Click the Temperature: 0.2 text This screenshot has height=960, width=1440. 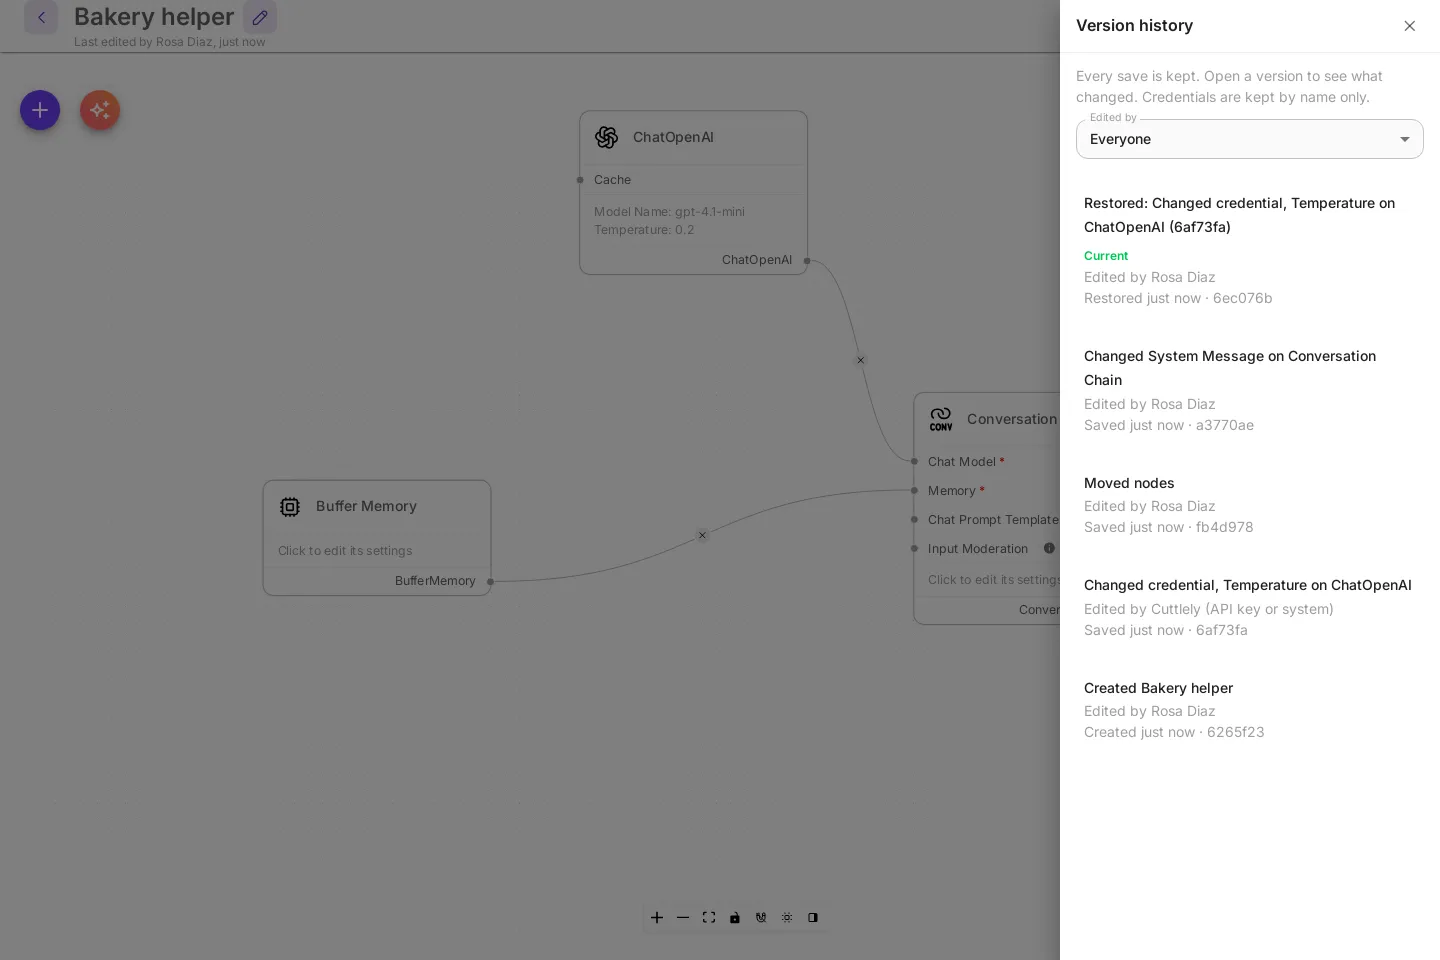tap(644, 230)
